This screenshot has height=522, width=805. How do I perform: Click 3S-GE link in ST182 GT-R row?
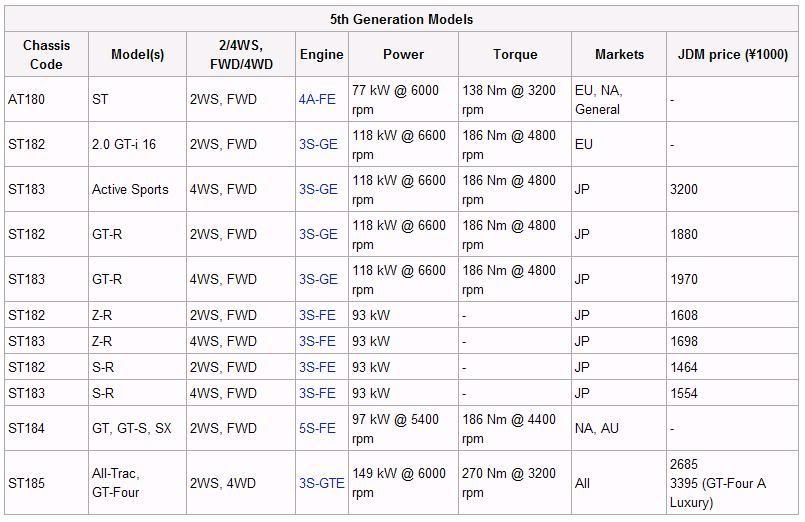point(318,235)
